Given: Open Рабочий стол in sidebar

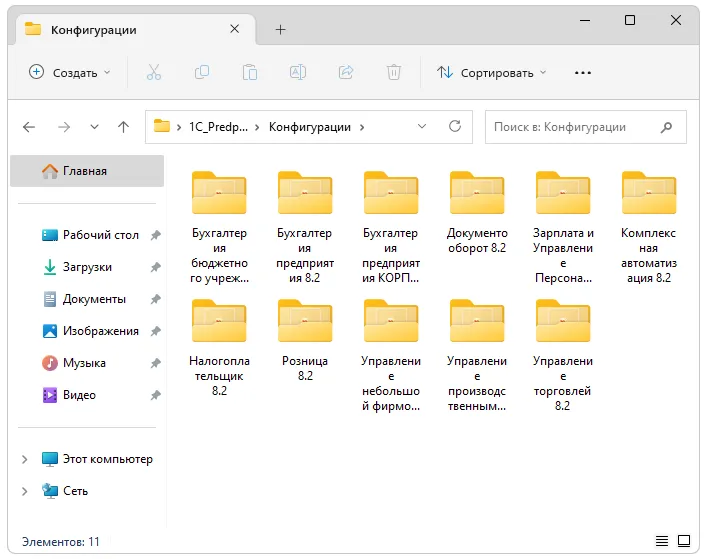Looking at the screenshot, I should click(x=89, y=235).
